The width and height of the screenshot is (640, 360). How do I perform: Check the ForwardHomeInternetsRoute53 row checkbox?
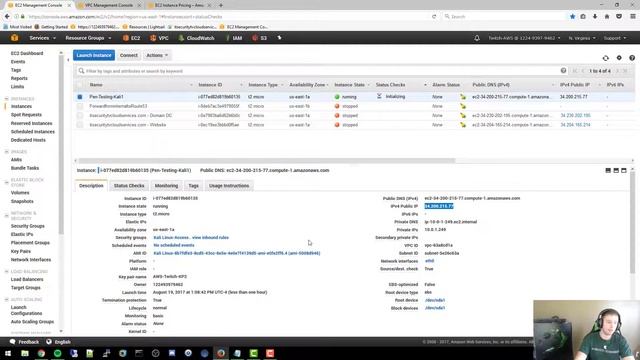(x=80, y=106)
